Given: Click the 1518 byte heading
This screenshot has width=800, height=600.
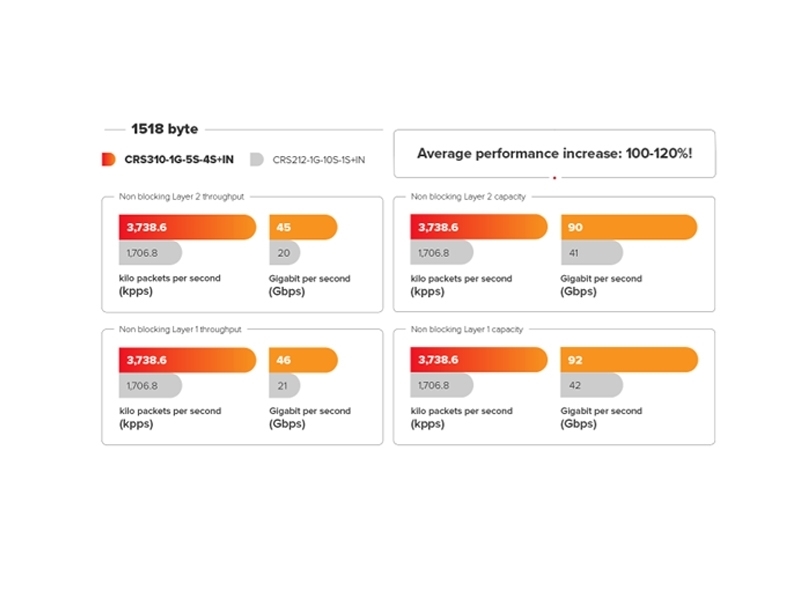Looking at the screenshot, I should click(x=164, y=129).
